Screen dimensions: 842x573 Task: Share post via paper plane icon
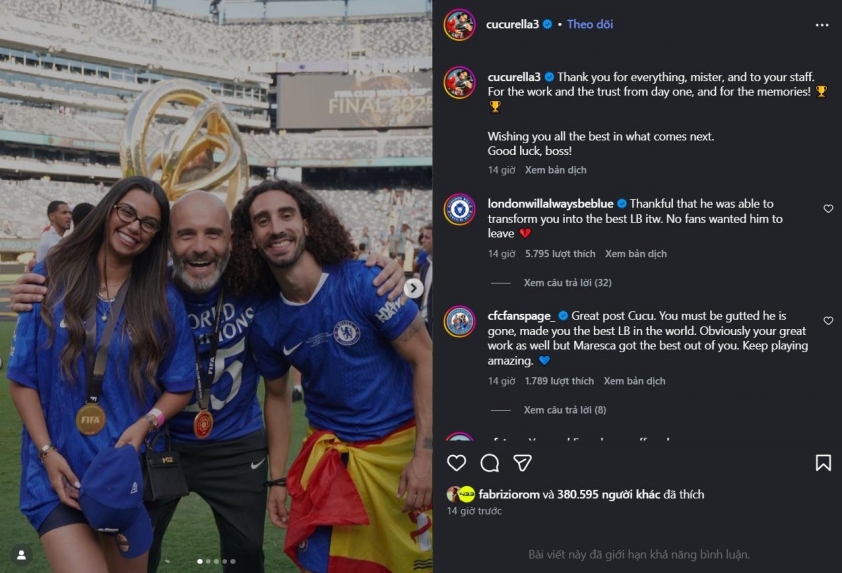pos(522,463)
